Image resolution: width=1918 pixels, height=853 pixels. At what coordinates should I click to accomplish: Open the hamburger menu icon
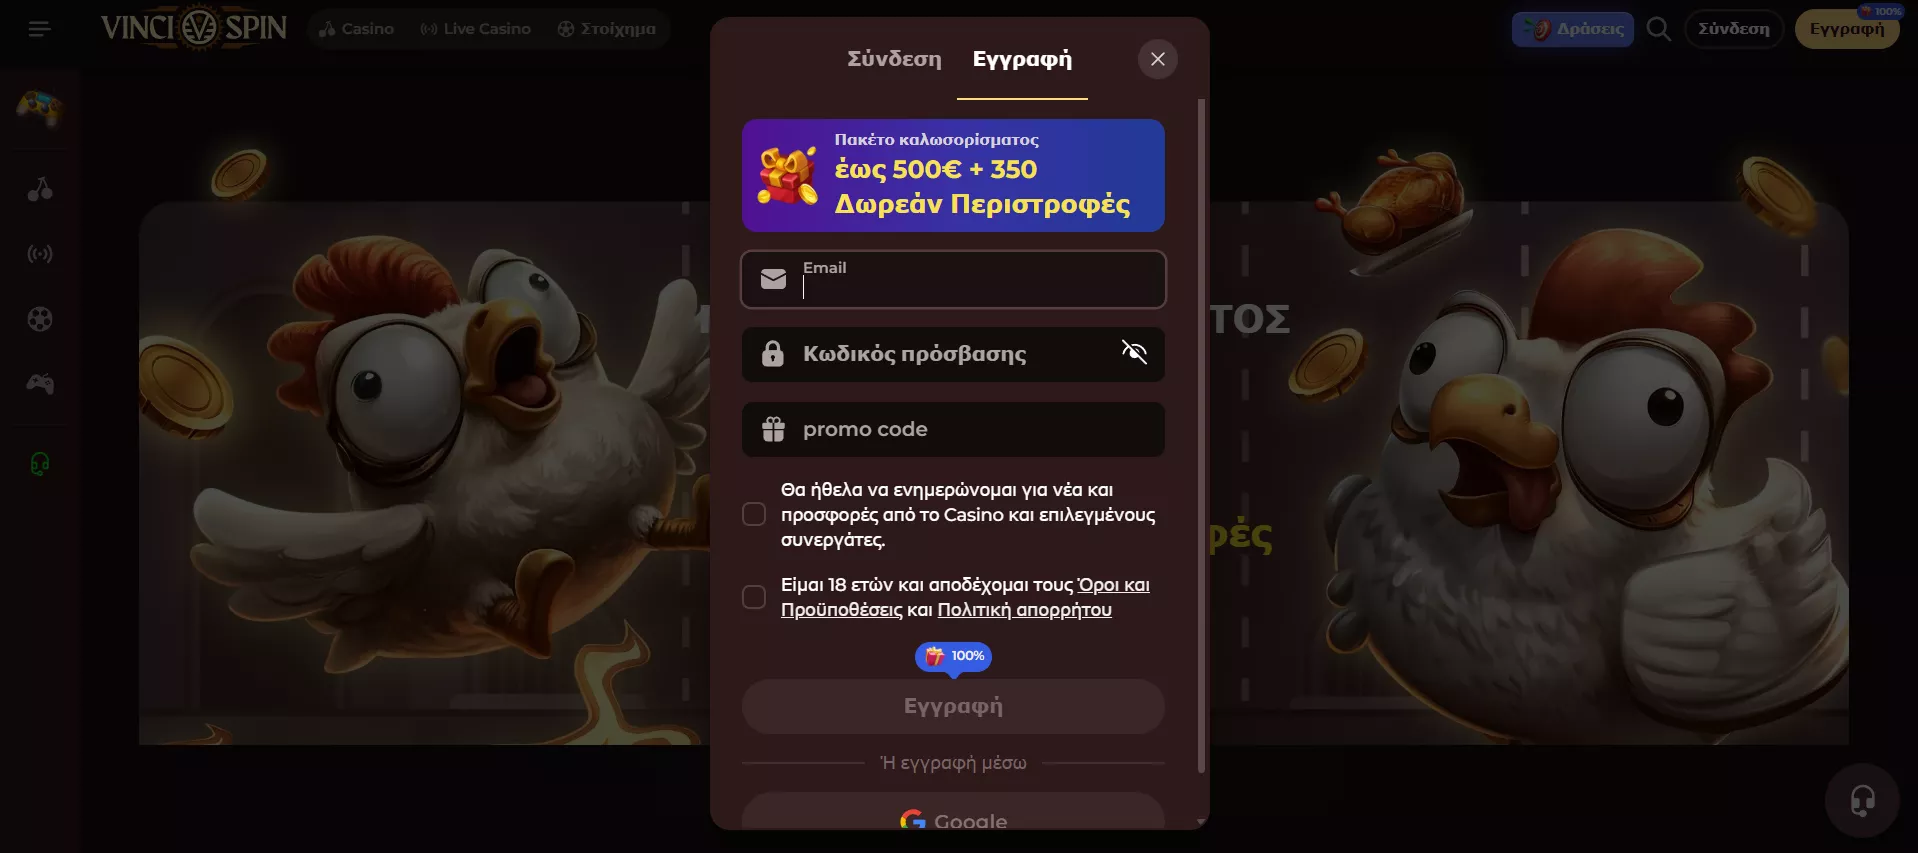[x=39, y=29]
